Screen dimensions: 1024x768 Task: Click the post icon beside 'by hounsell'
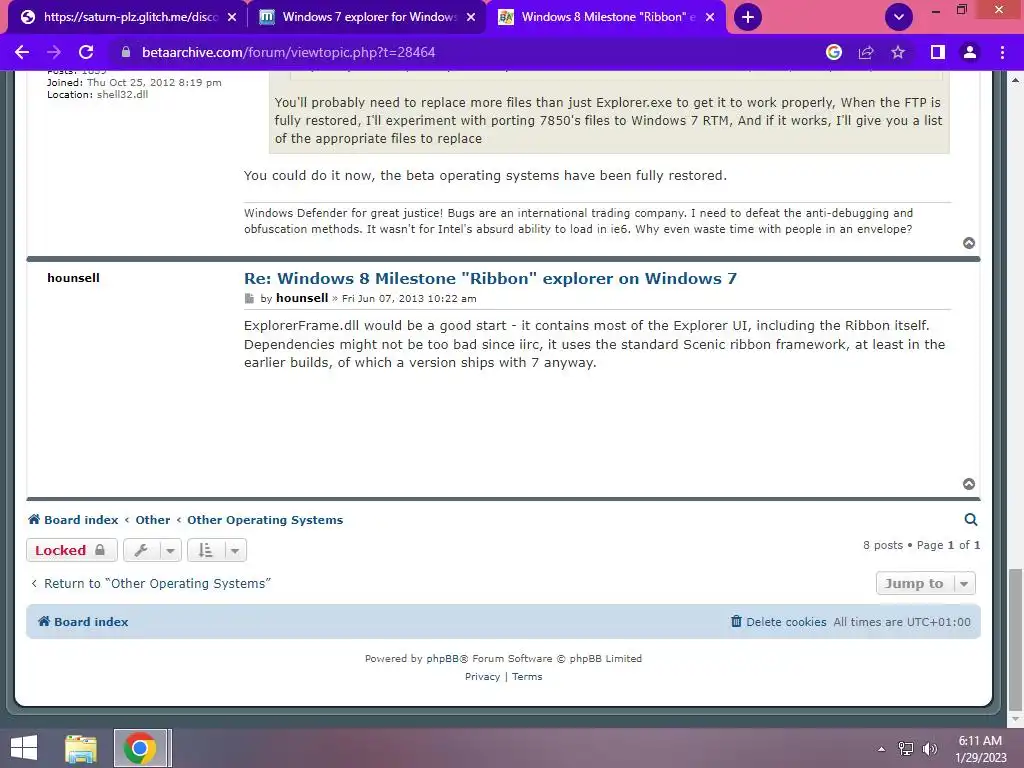[249, 298]
